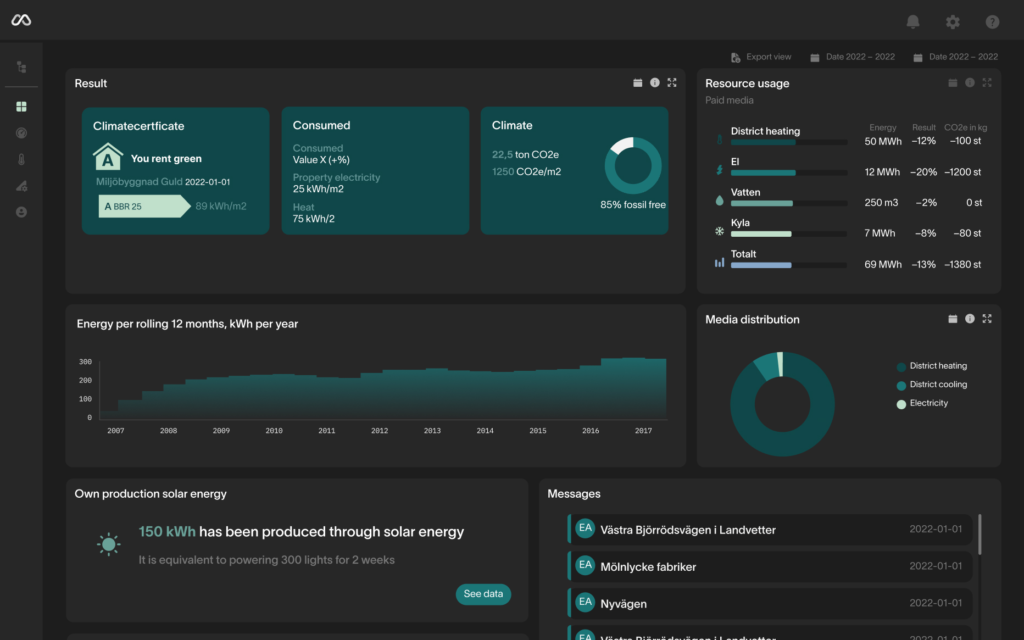This screenshot has width=1024, height=640.
Task: Open the notifications bell
Action: pyautogui.click(x=912, y=21)
